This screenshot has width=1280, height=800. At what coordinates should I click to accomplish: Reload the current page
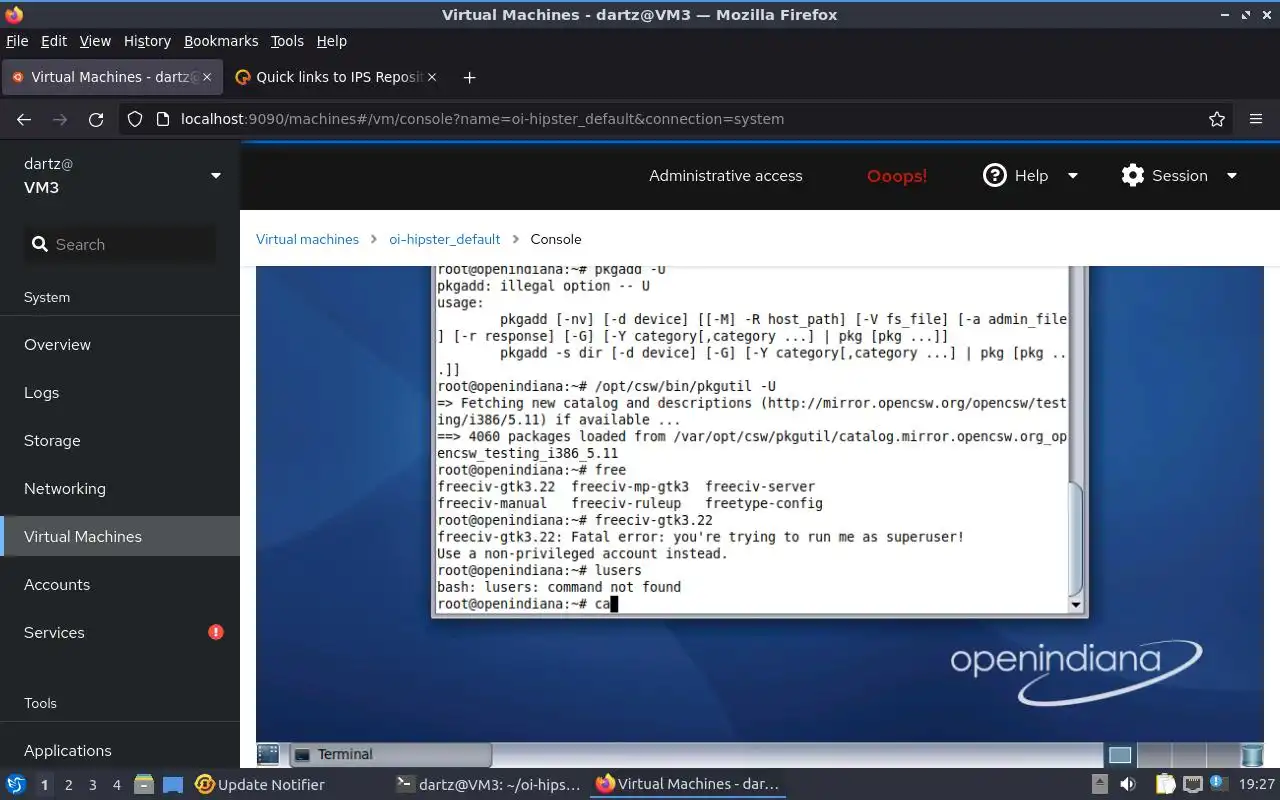coord(96,119)
